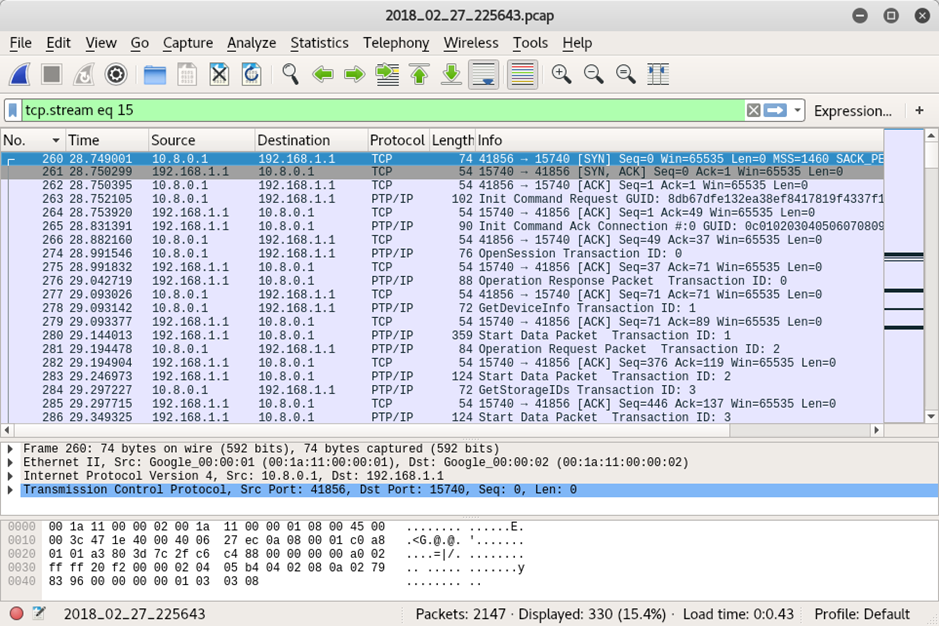Sort by the Destination column header
The width and height of the screenshot is (939, 626).
pyautogui.click(x=311, y=140)
